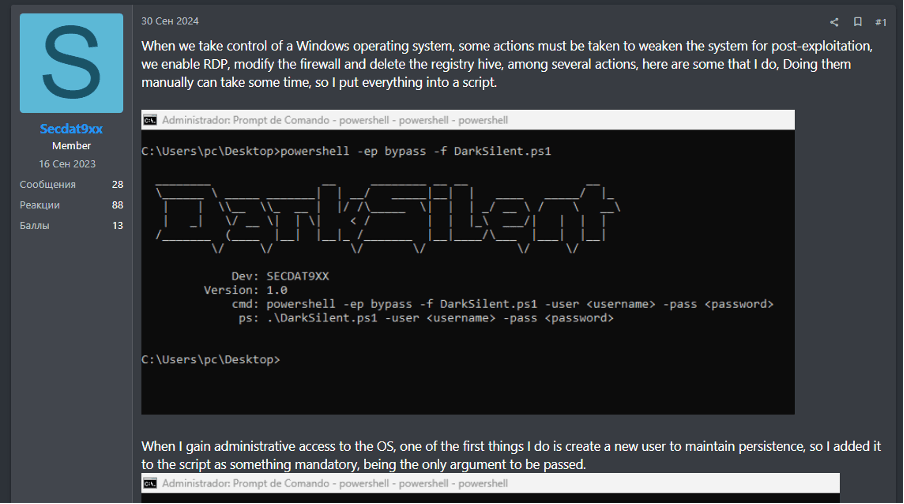The image size is (904, 504).
Task: Click the cmd icon in first screenshot title bar
Action: pyautogui.click(x=150, y=120)
